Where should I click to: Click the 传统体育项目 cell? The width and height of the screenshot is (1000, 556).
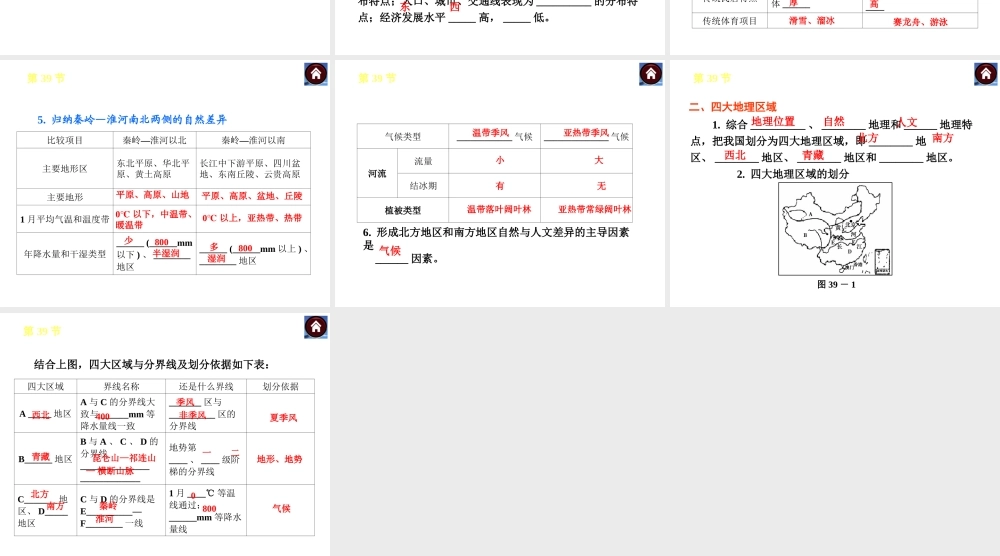pos(730,21)
